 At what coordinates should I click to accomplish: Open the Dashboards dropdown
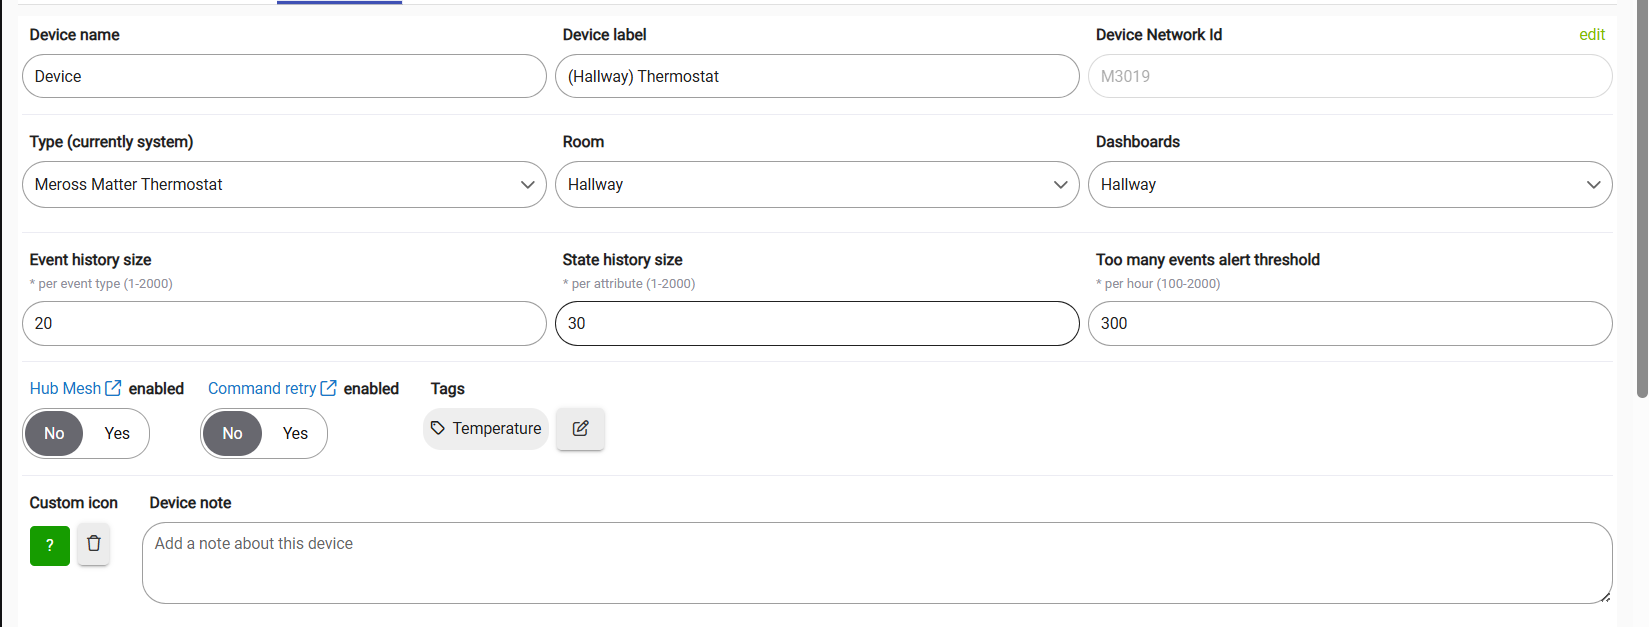(x=1350, y=185)
